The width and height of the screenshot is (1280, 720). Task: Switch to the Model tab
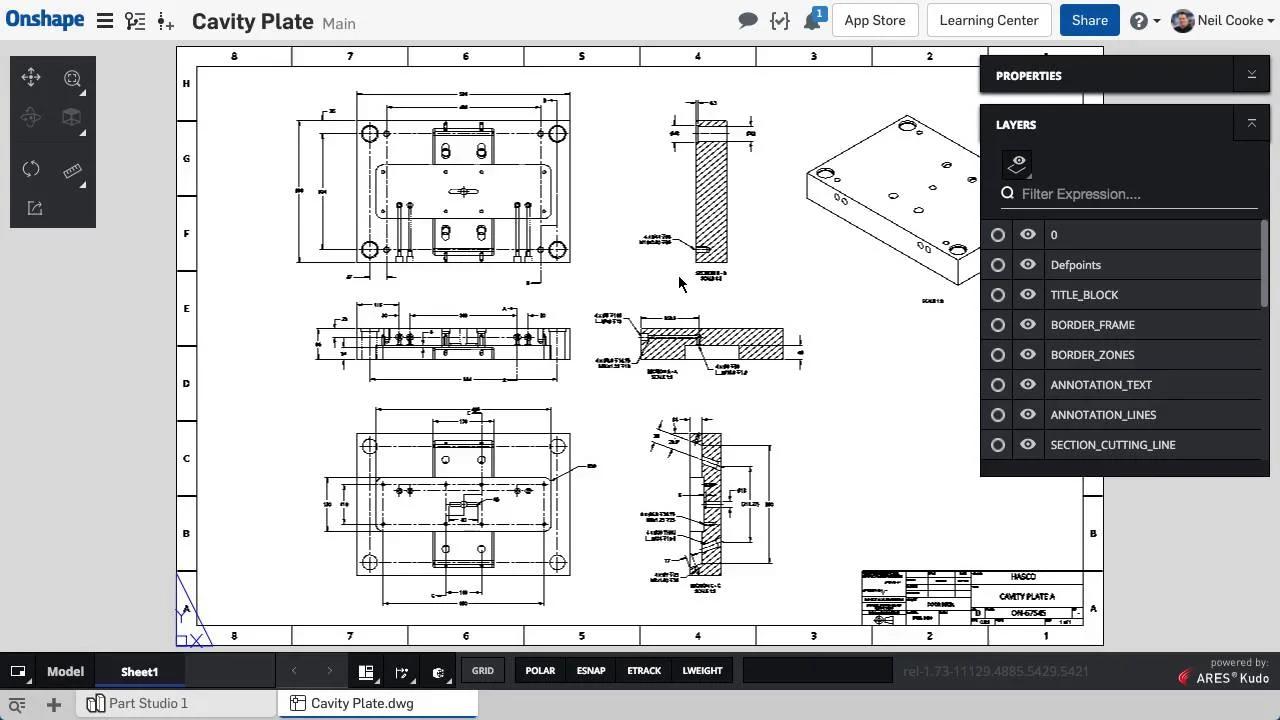[x=65, y=672]
